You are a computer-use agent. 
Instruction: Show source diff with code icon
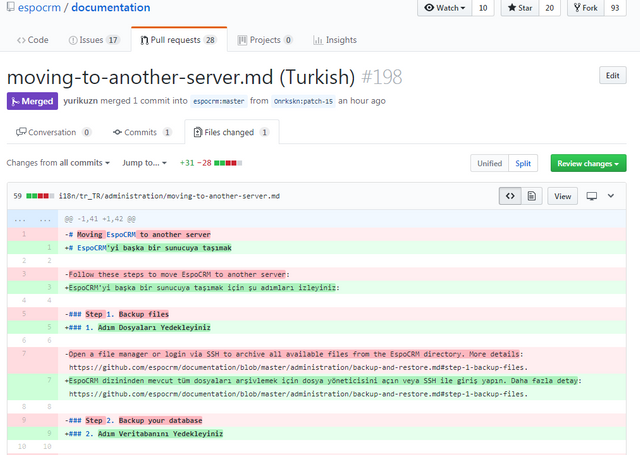click(x=510, y=196)
